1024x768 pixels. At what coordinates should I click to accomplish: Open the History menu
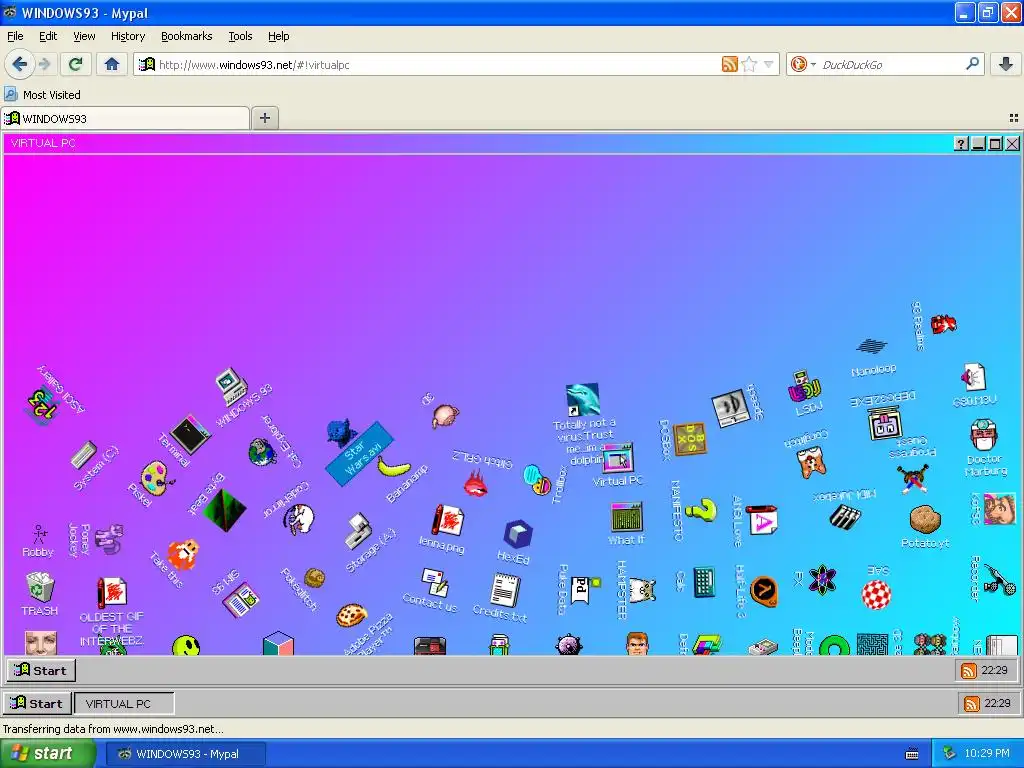point(128,36)
